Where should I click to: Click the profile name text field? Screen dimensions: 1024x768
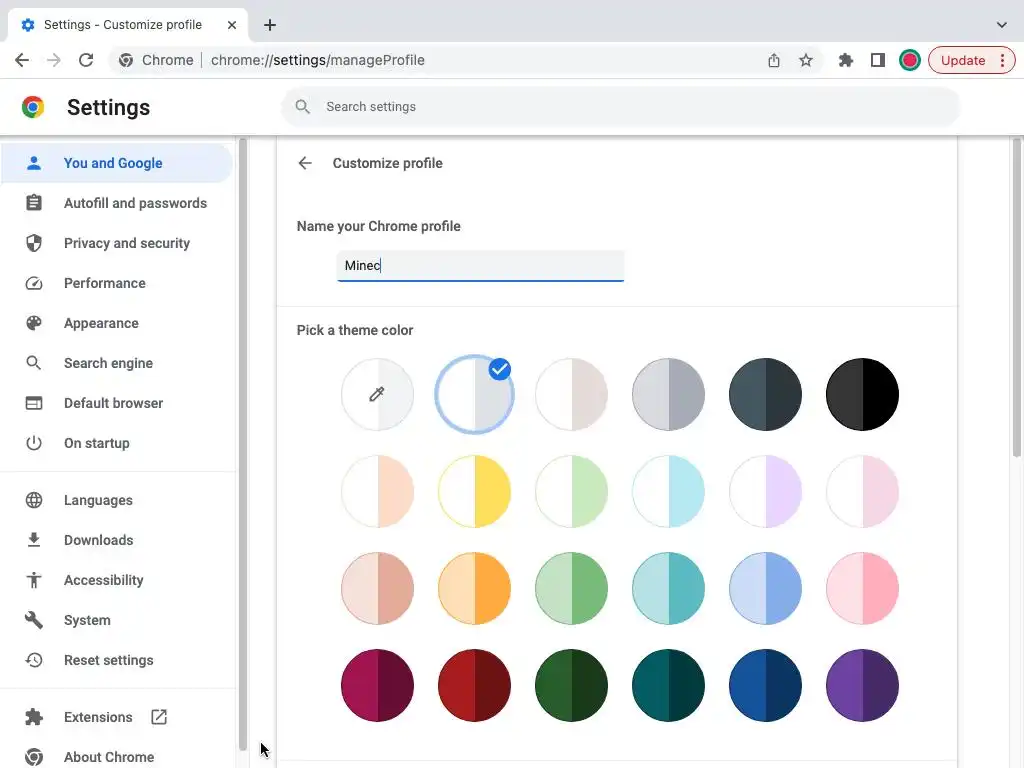[x=481, y=266]
